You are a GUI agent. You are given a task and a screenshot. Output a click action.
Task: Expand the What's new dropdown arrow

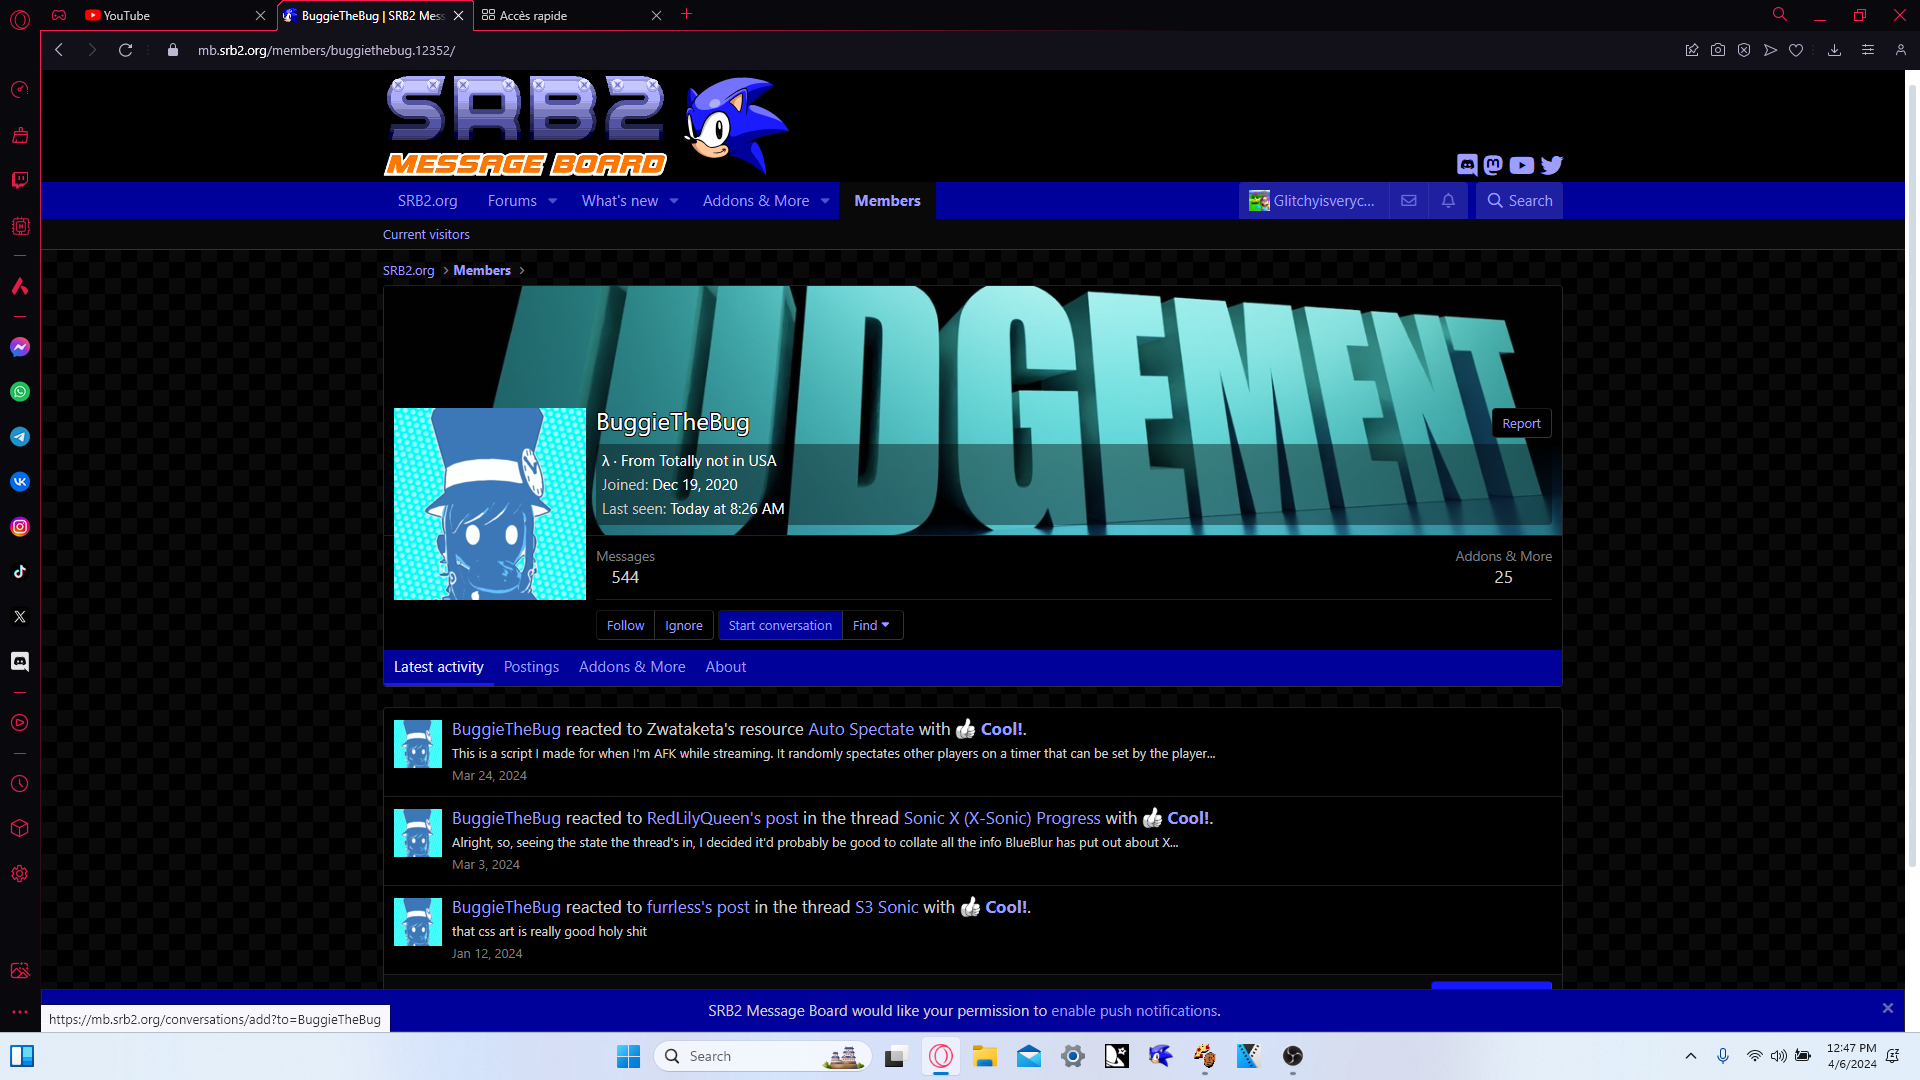click(674, 201)
